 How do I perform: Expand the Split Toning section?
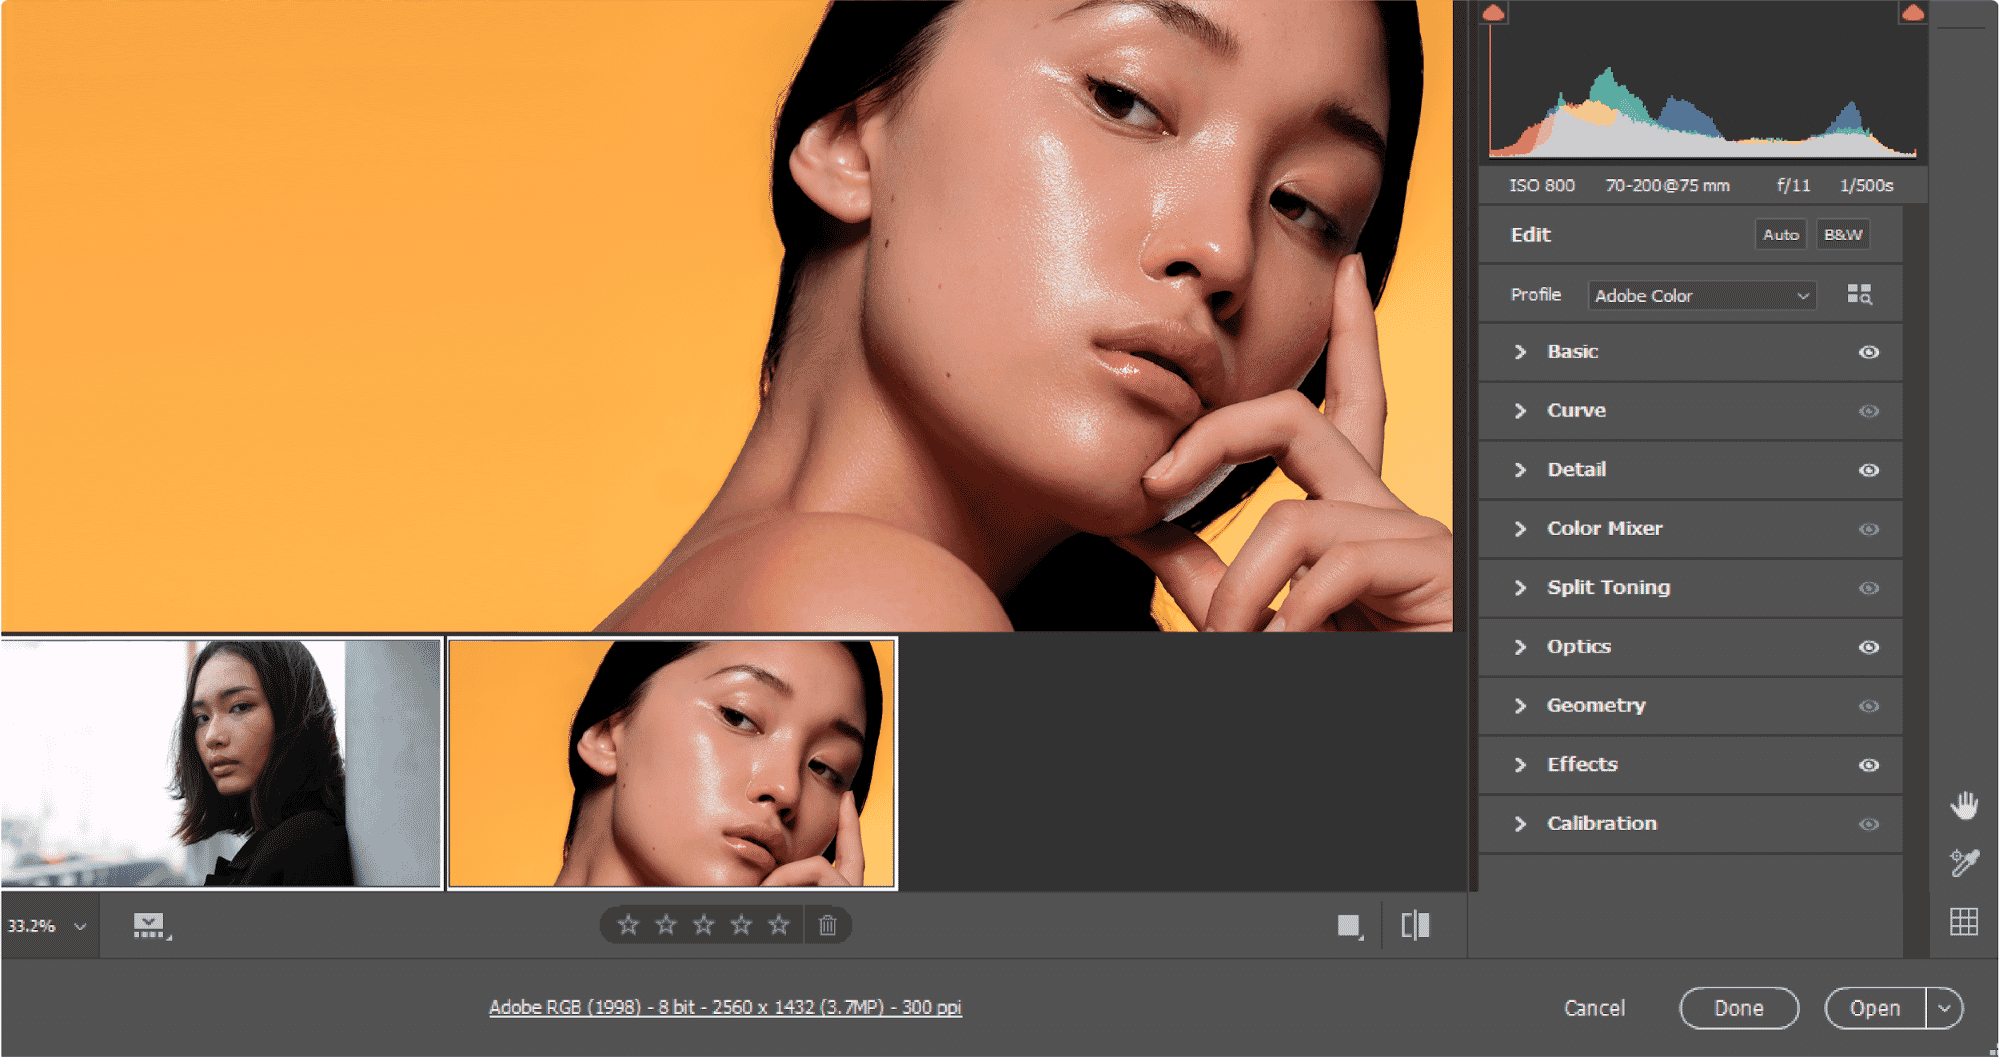pos(1608,588)
